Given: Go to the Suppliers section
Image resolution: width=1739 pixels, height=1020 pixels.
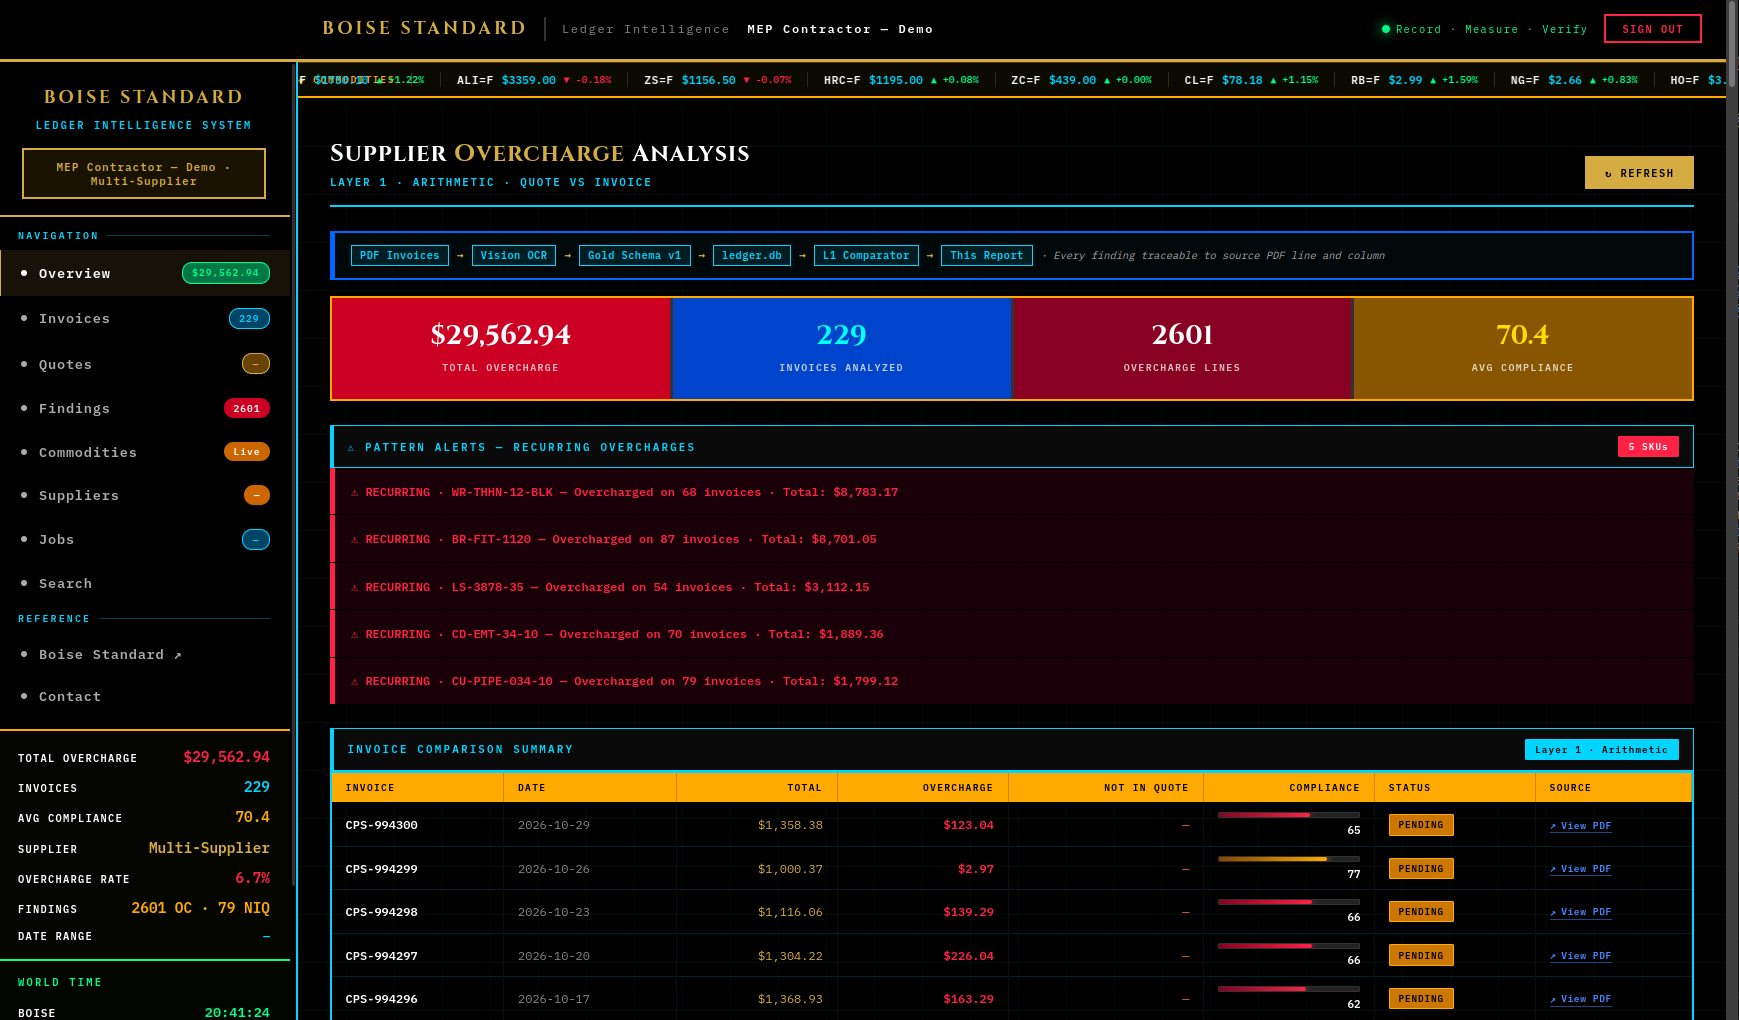Looking at the screenshot, I should (x=145, y=495).
